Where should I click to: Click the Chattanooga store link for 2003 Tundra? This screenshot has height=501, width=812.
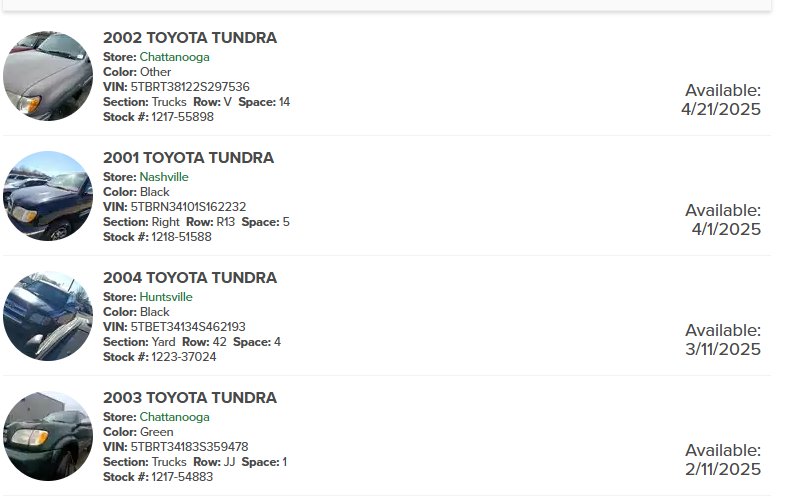[175, 417]
